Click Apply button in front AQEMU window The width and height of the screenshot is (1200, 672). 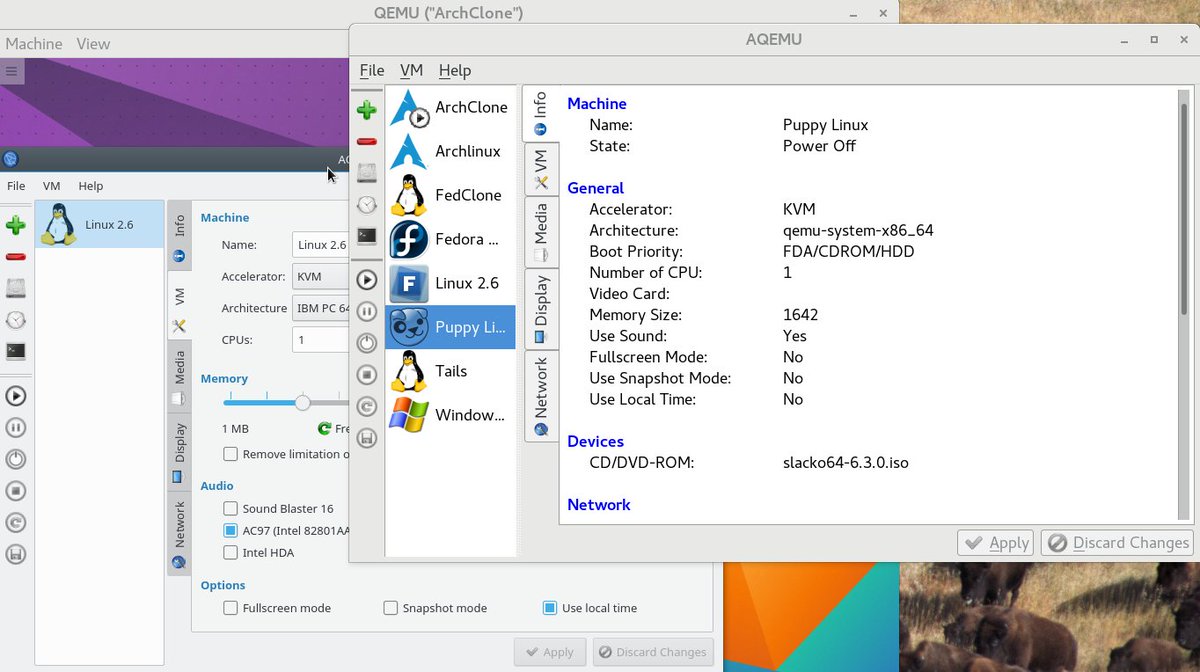(x=997, y=543)
